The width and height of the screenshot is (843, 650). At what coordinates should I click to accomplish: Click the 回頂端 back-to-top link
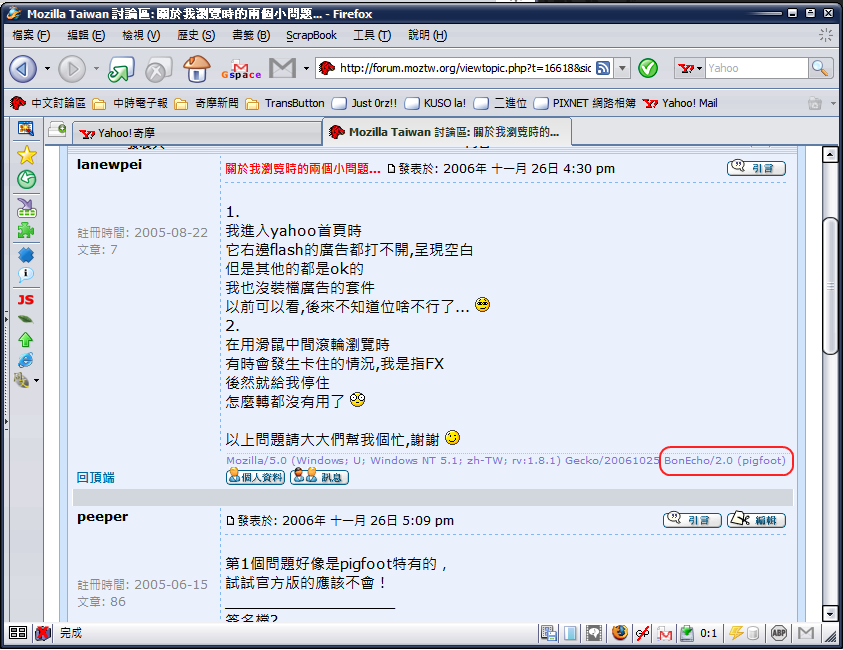96,477
